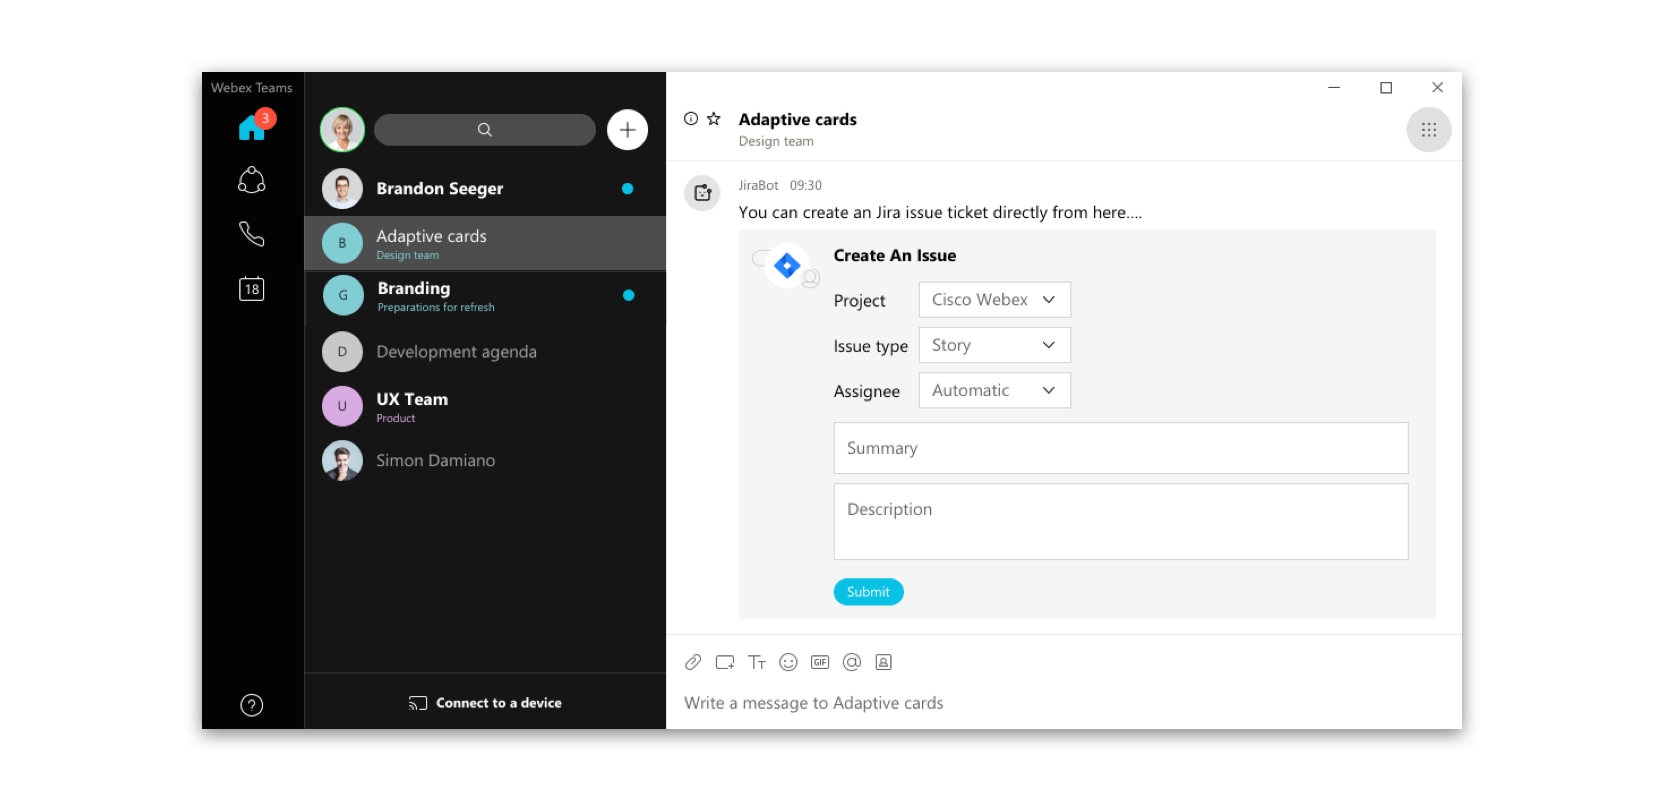Viewport: 1664px width, 800px height.
Task: Click the Design team subtitle in header
Action: click(776, 141)
